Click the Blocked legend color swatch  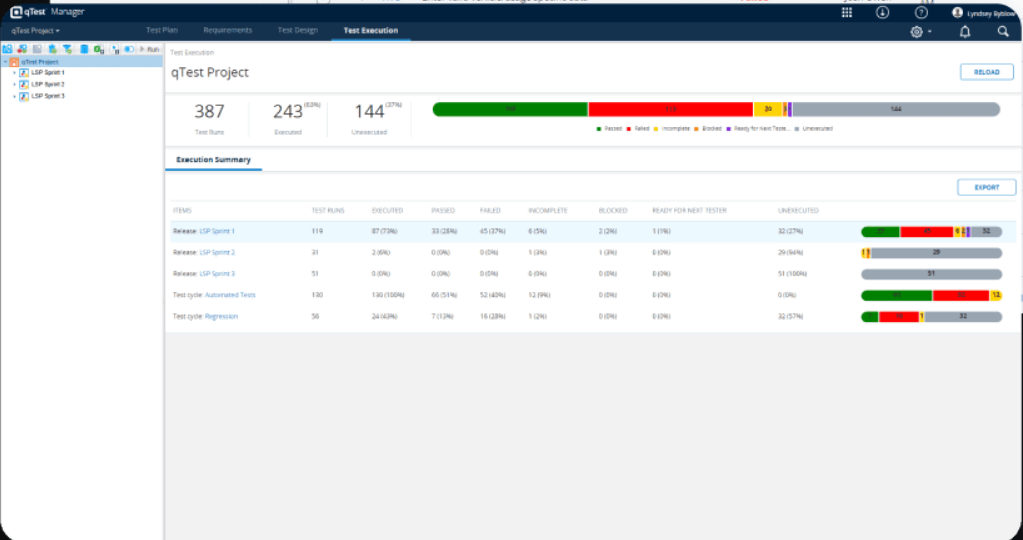tap(697, 129)
